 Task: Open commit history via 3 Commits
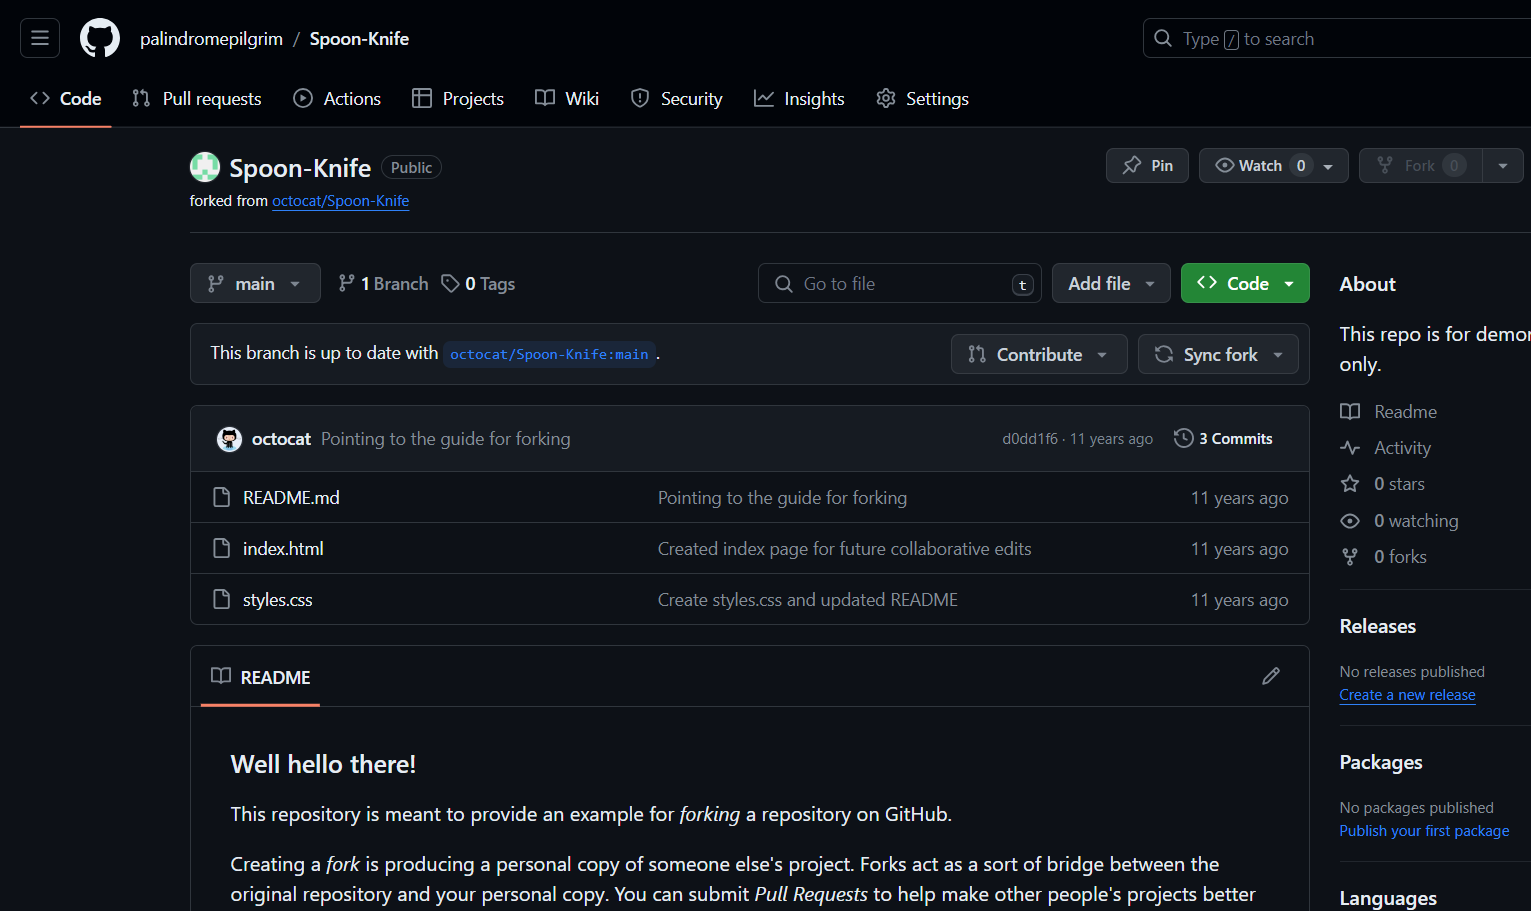pos(1223,438)
